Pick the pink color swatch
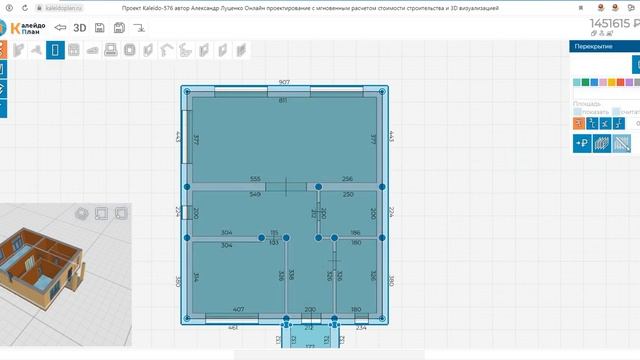640x360 pixels. pyautogui.click(x=603, y=82)
